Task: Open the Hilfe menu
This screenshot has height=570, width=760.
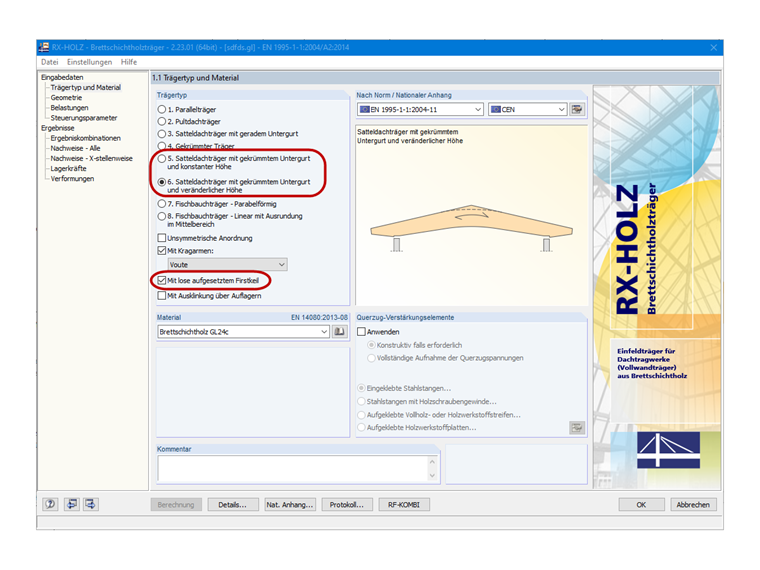Action: (x=129, y=62)
